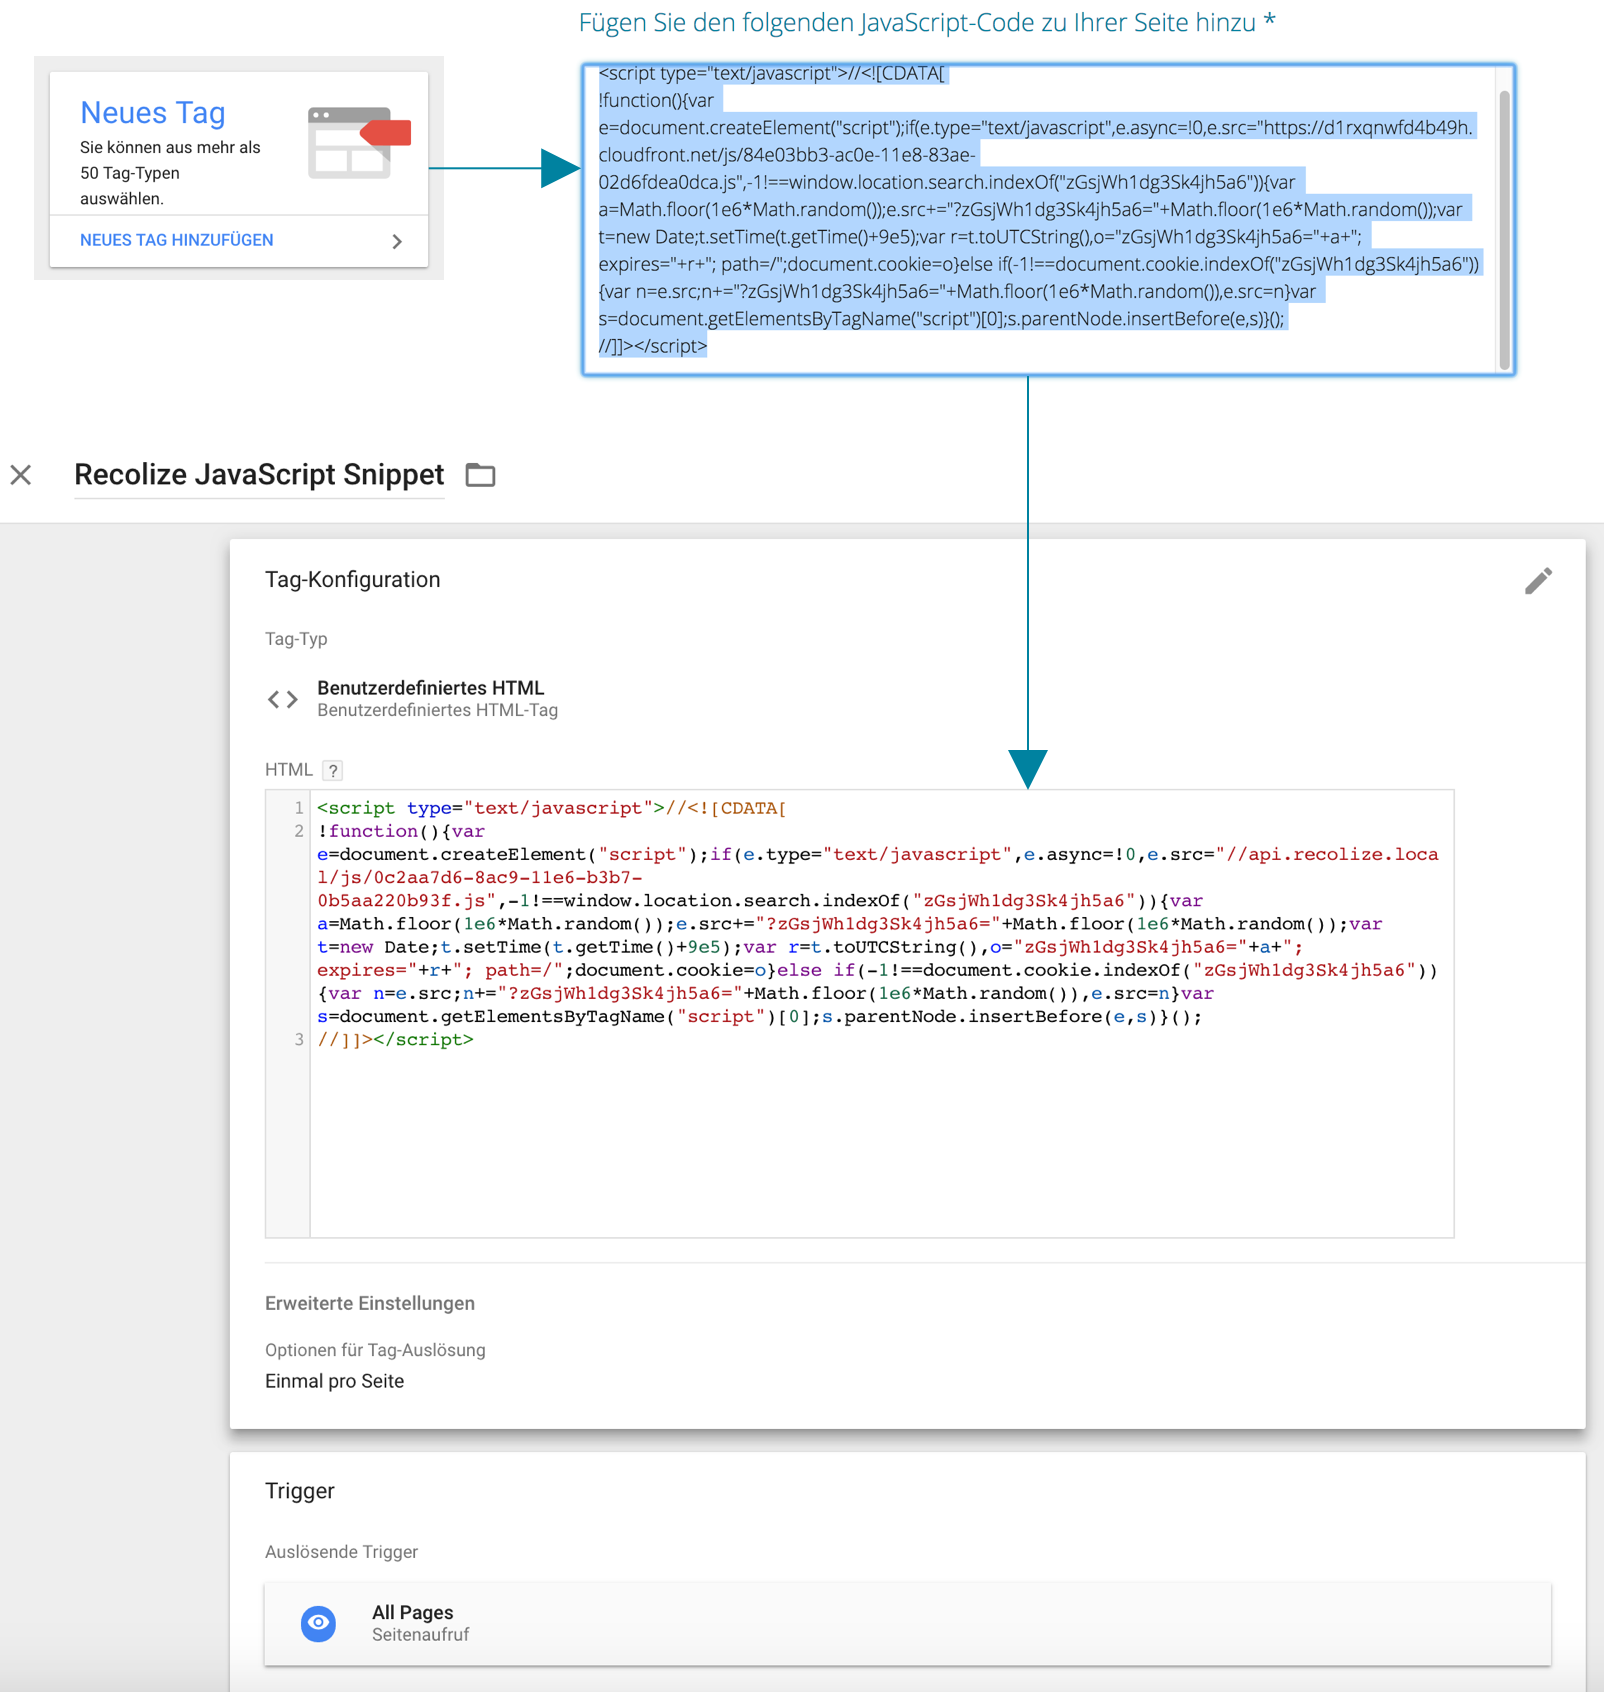Click the Tag-Typ label
The image size is (1604, 1692).
[296, 639]
